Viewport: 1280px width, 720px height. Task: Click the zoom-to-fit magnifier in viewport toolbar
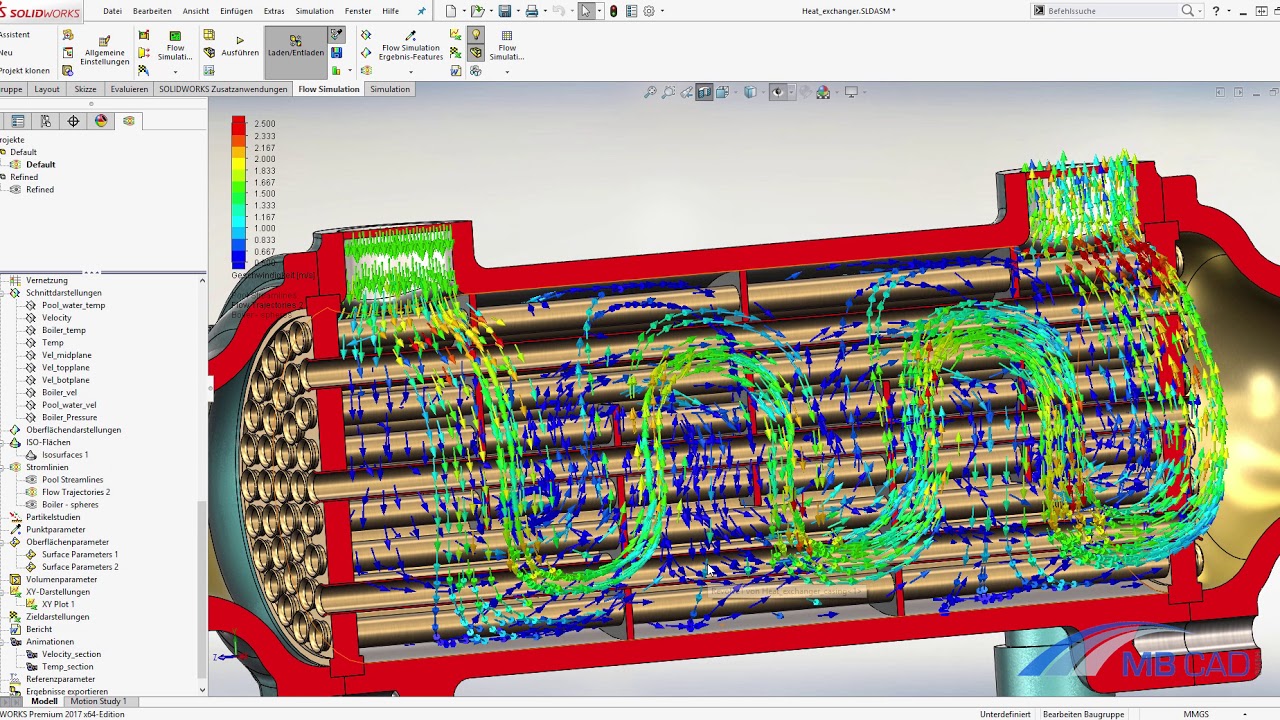coord(650,92)
